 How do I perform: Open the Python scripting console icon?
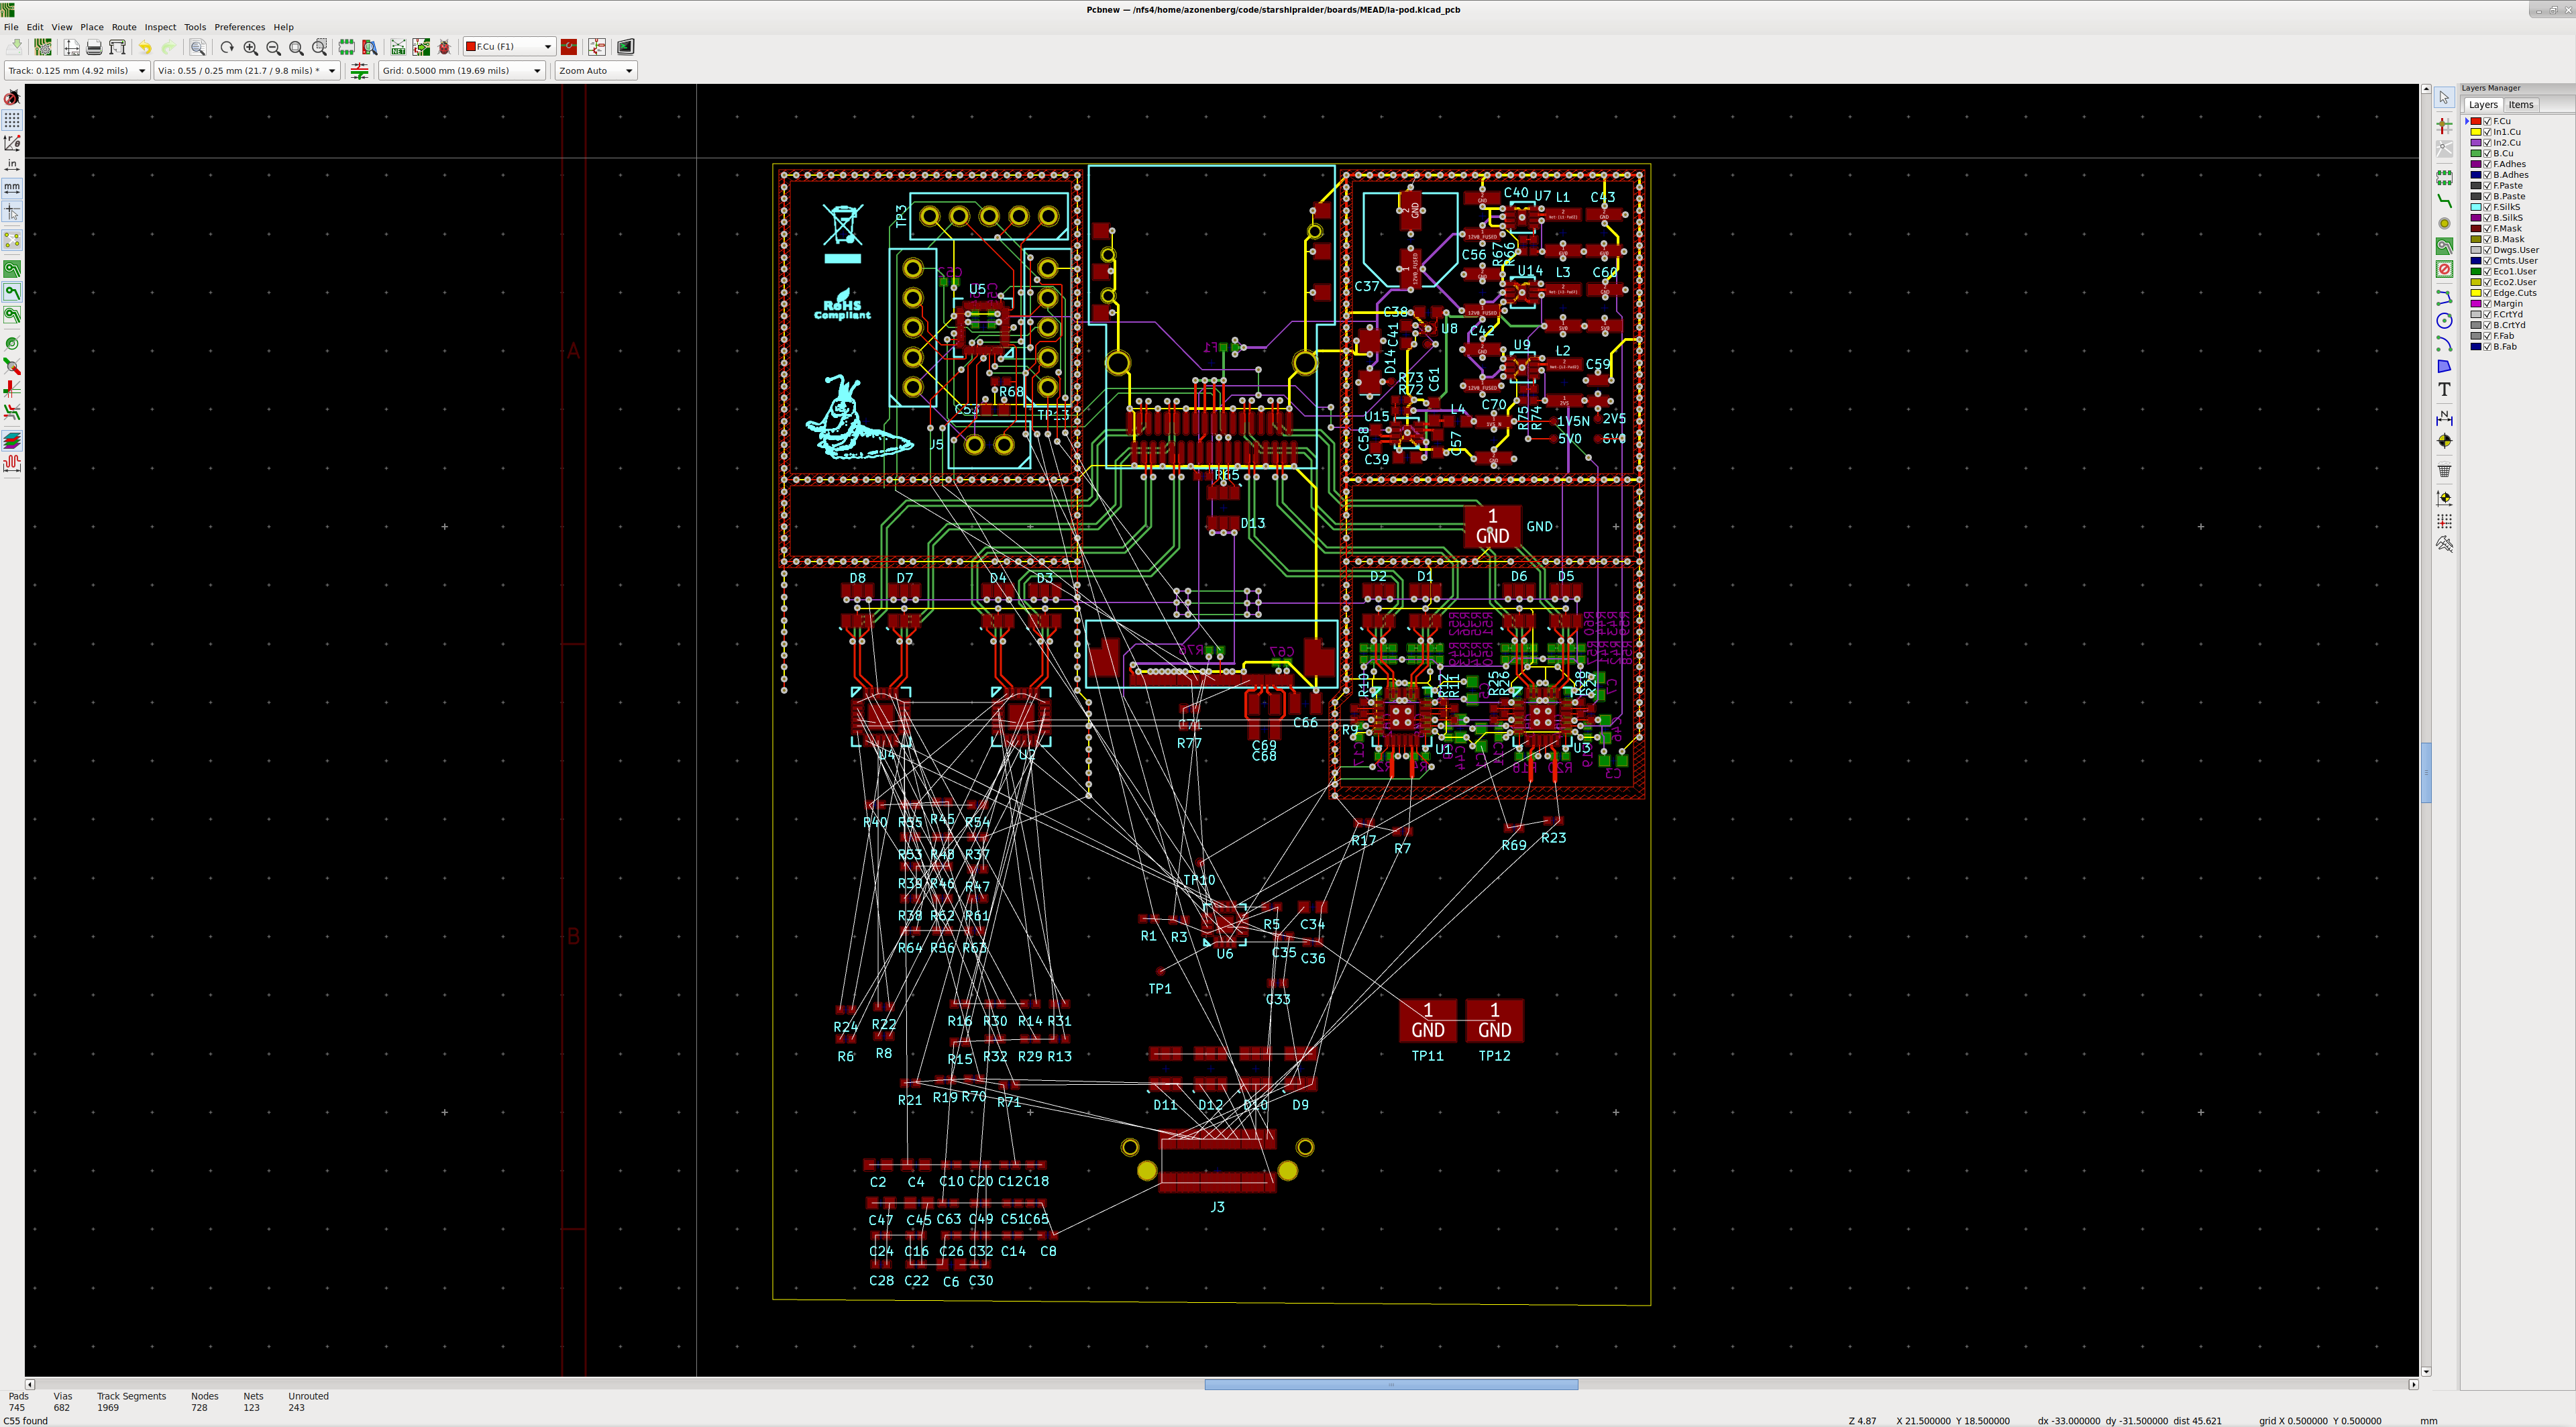(625, 47)
